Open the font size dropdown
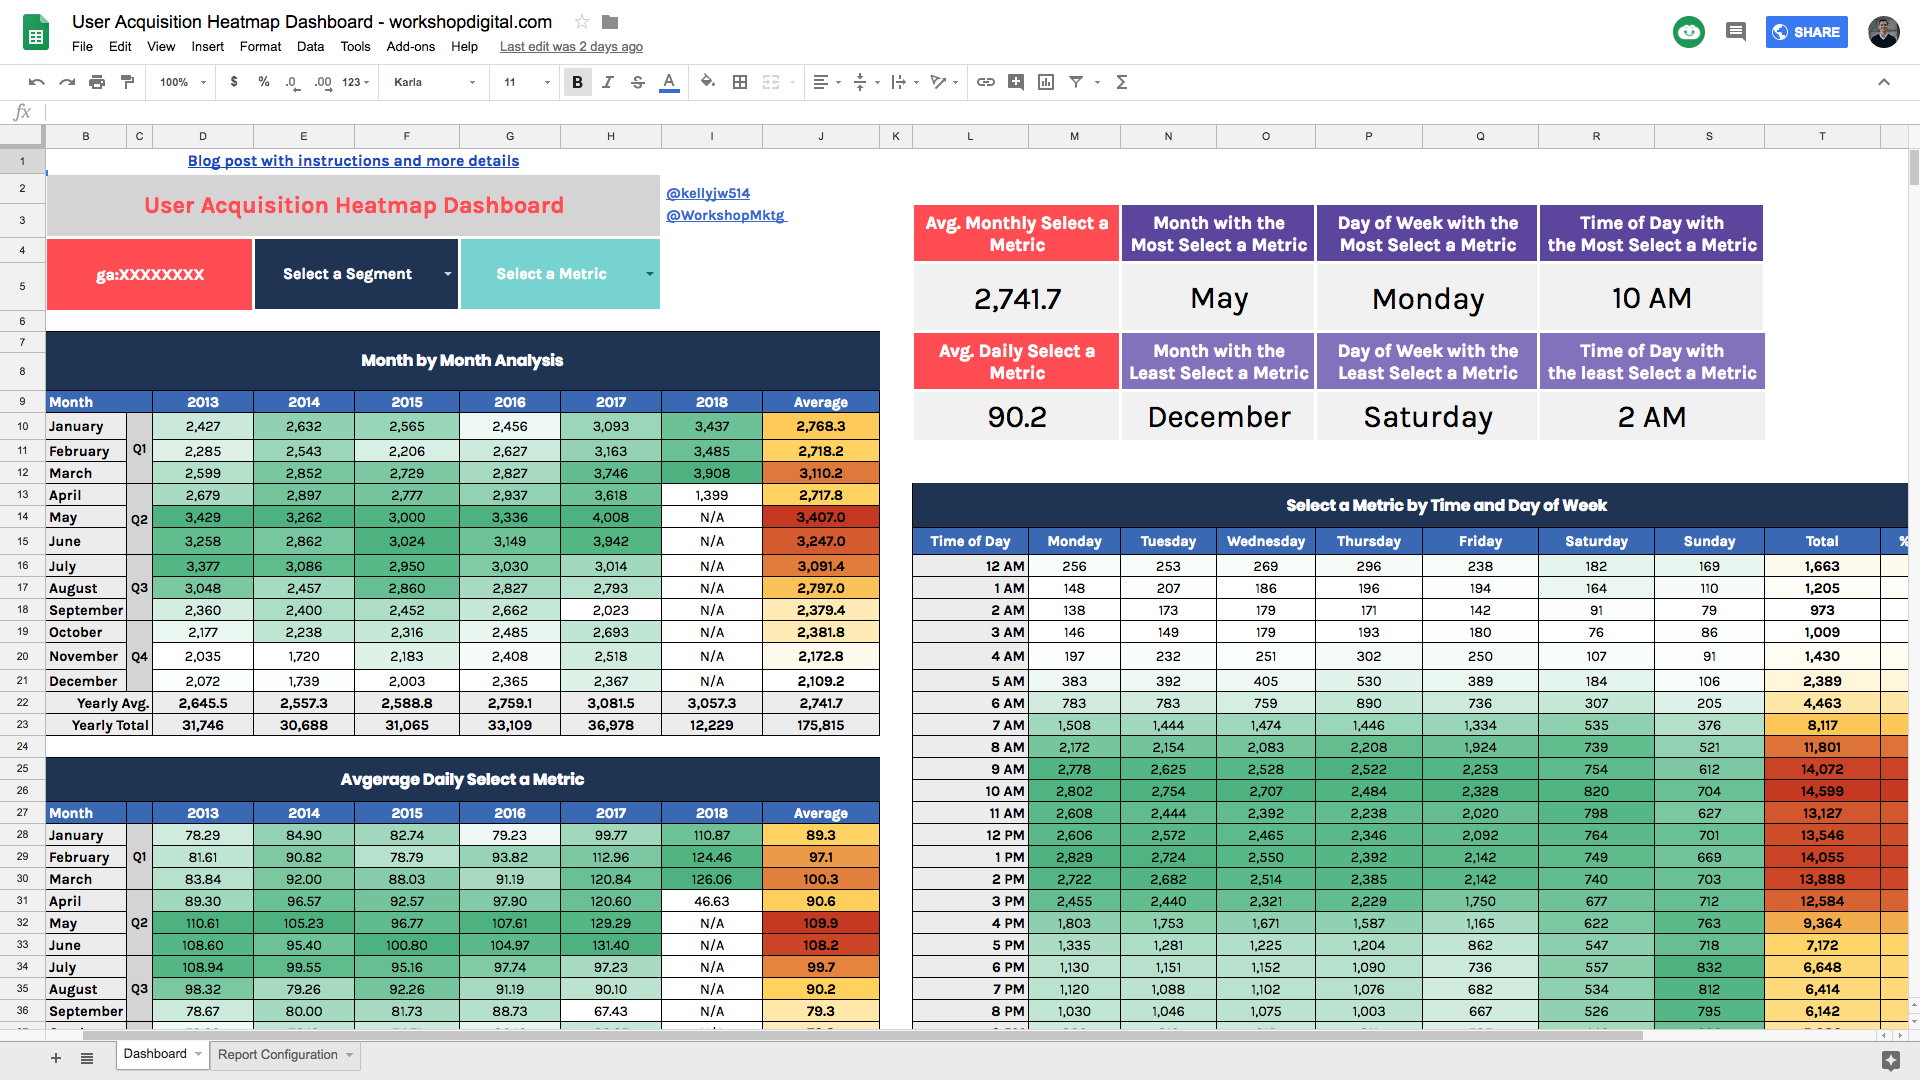Screen dimensions: 1920x1080 pos(546,82)
